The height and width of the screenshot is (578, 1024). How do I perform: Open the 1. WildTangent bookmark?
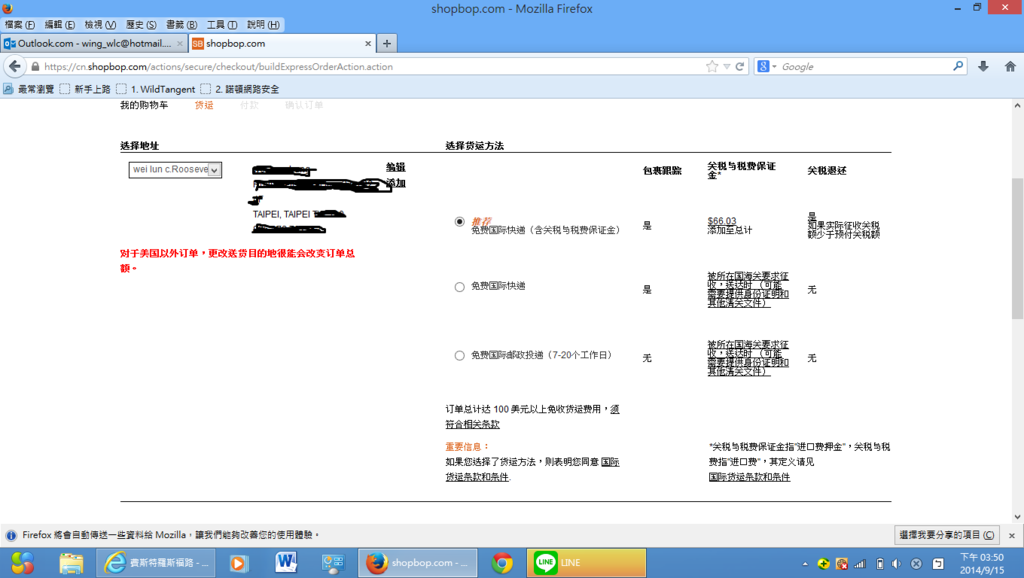pyautogui.click(x=155, y=89)
